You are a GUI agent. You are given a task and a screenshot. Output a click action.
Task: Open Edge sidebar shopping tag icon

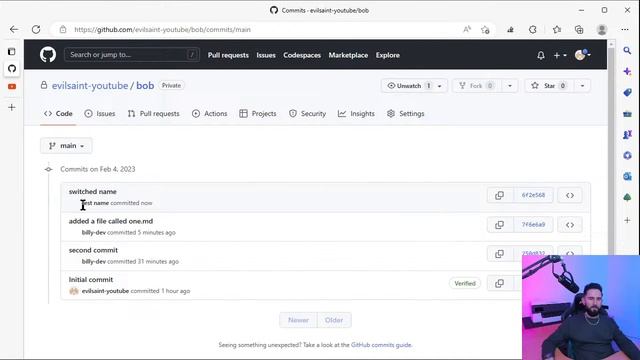tap(627, 93)
